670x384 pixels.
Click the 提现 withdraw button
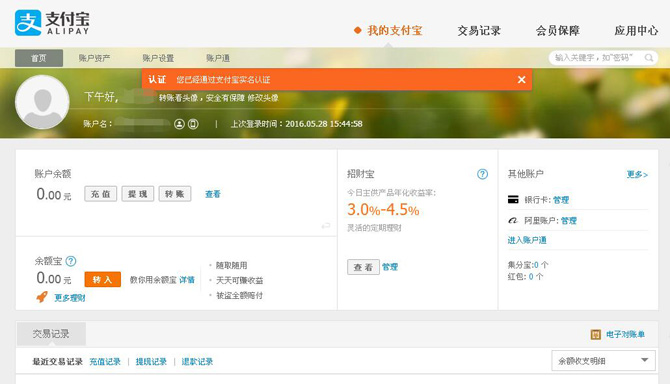[x=138, y=194]
